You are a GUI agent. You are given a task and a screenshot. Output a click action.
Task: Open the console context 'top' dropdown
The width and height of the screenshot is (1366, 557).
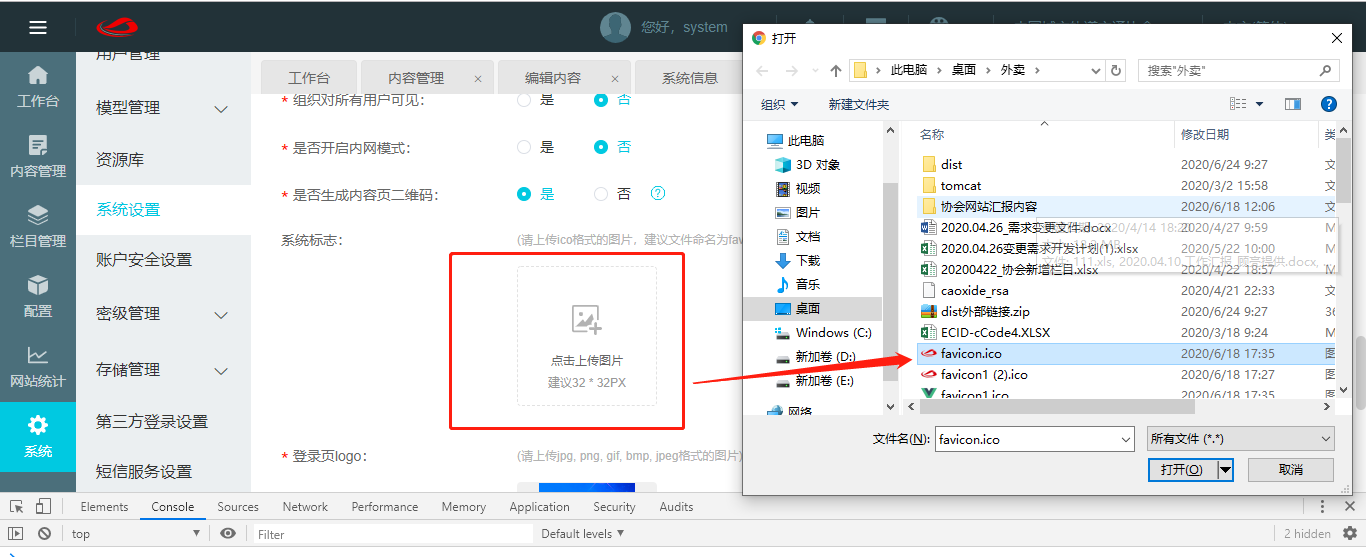pyautogui.click(x=136, y=534)
